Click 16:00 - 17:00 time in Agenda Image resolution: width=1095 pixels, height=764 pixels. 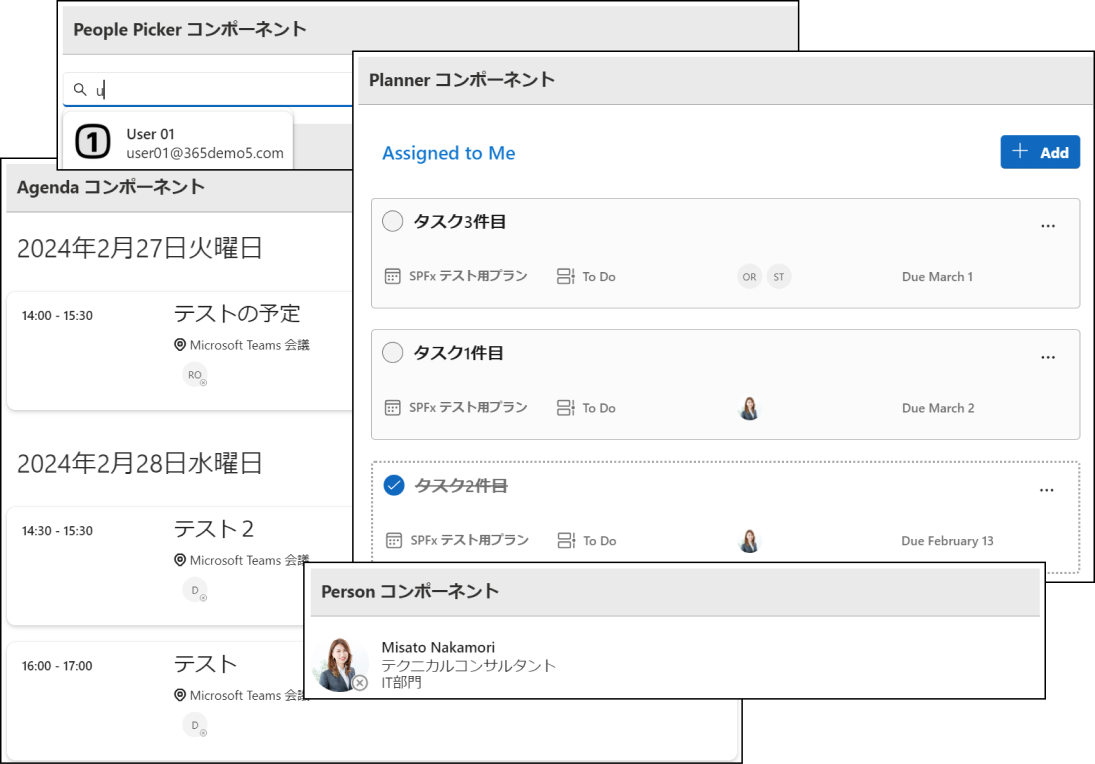pyautogui.click(x=57, y=666)
